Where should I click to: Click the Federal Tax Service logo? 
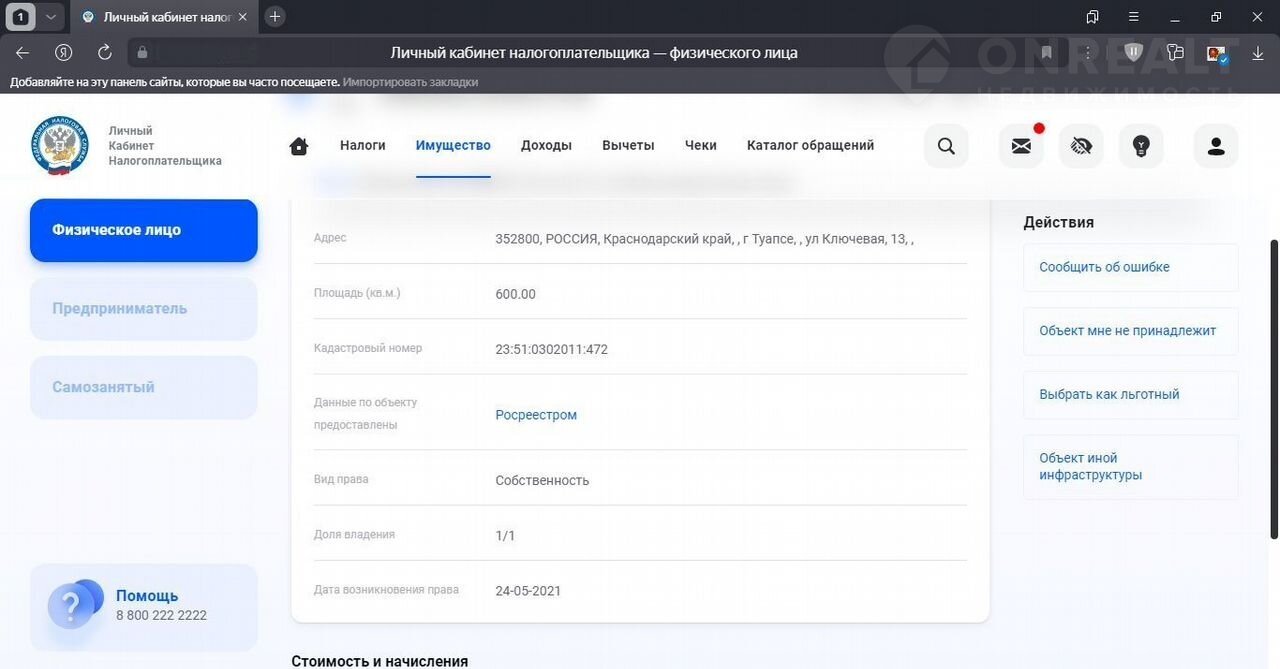60,145
